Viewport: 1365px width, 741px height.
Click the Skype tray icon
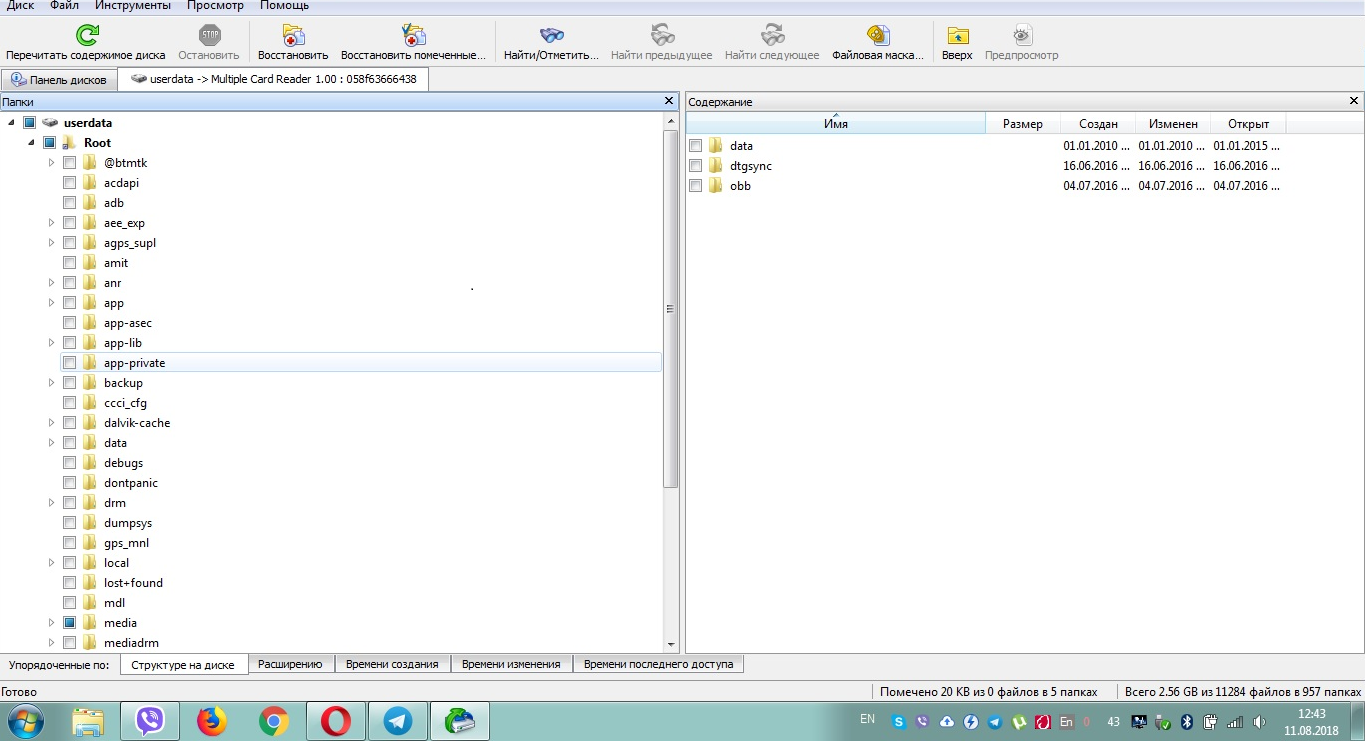(x=899, y=722)
